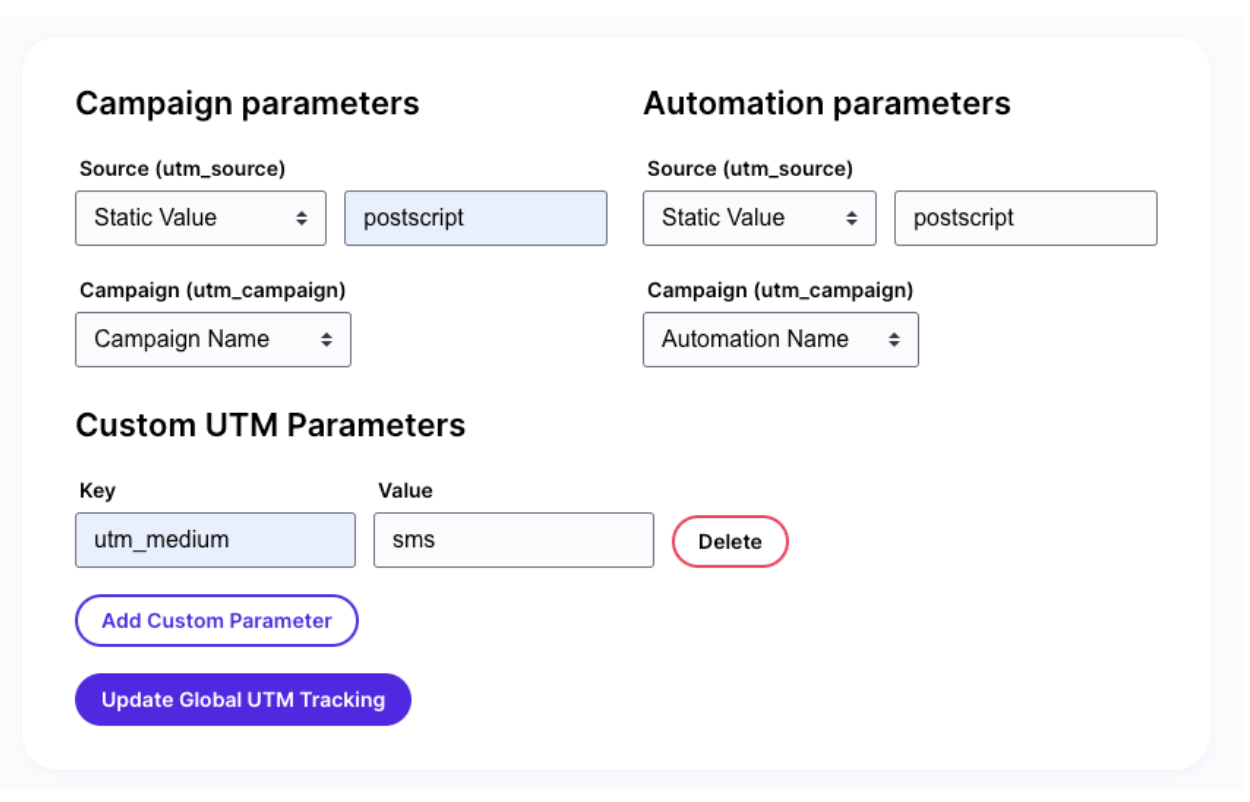Focus the utm_medium Key field

(x=215, y=540)
